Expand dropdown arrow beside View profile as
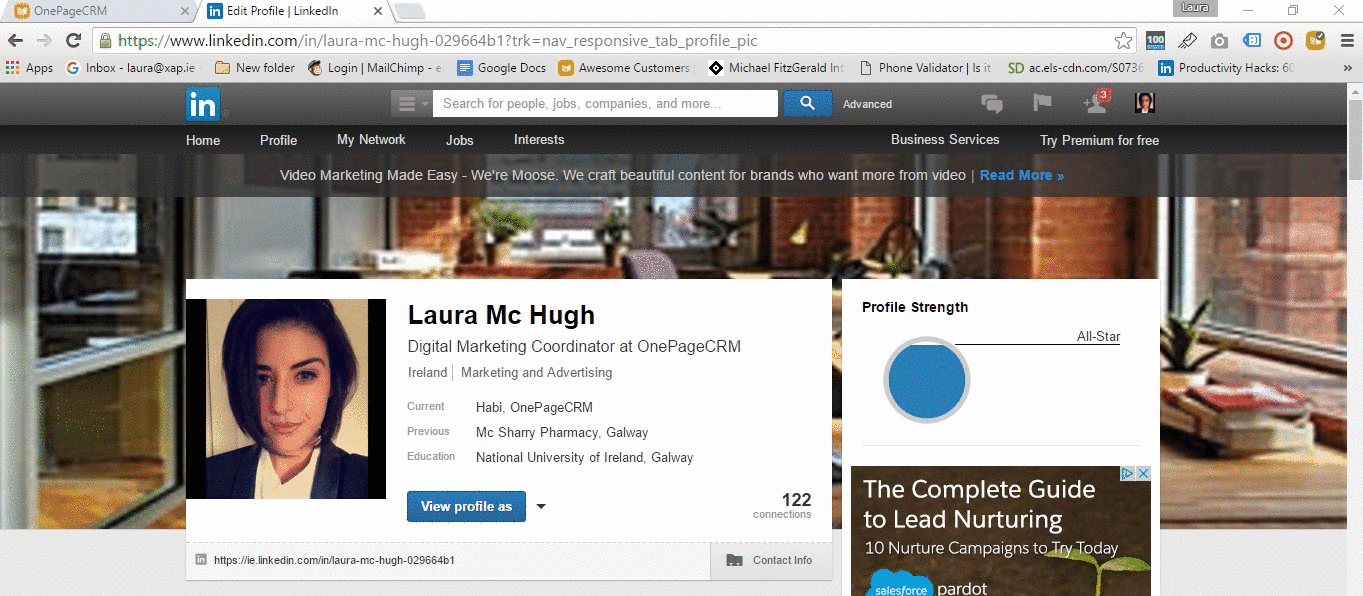The height and width of the screenshot is (596, 1363). pos(541,507)
